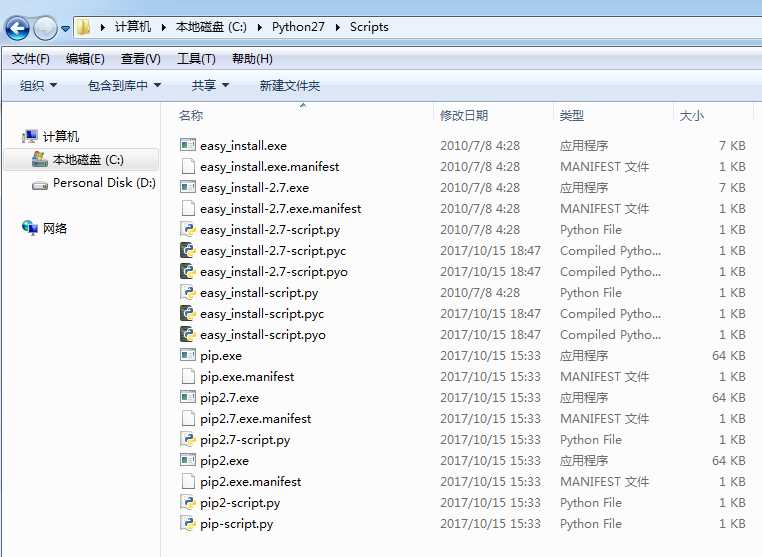Image resolution: width=762 pixels, height=557 pixels.
Task: Open the 编辑(E) menu
Action: 85,59
